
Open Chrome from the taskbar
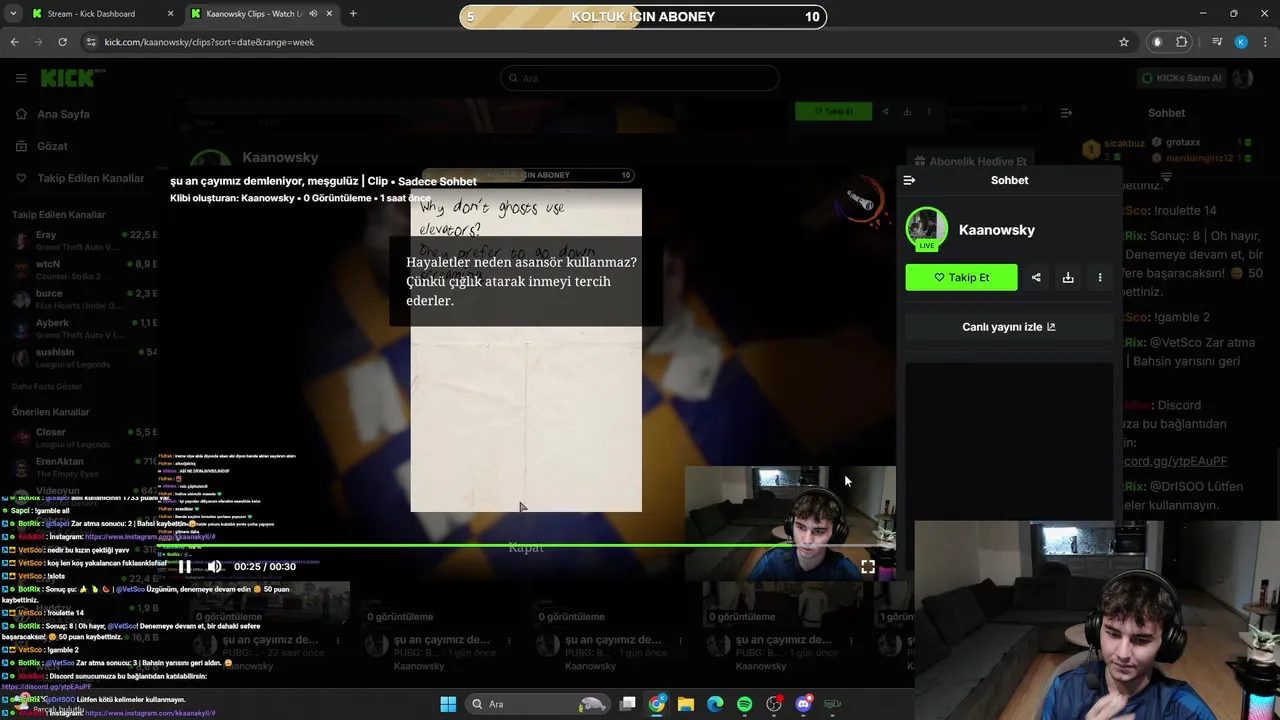point(657,704)
